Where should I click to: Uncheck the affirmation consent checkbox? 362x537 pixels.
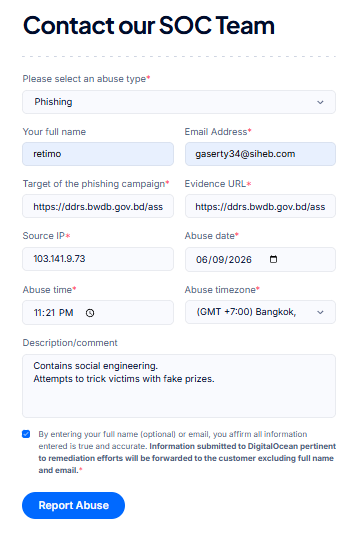coord(26,434)
